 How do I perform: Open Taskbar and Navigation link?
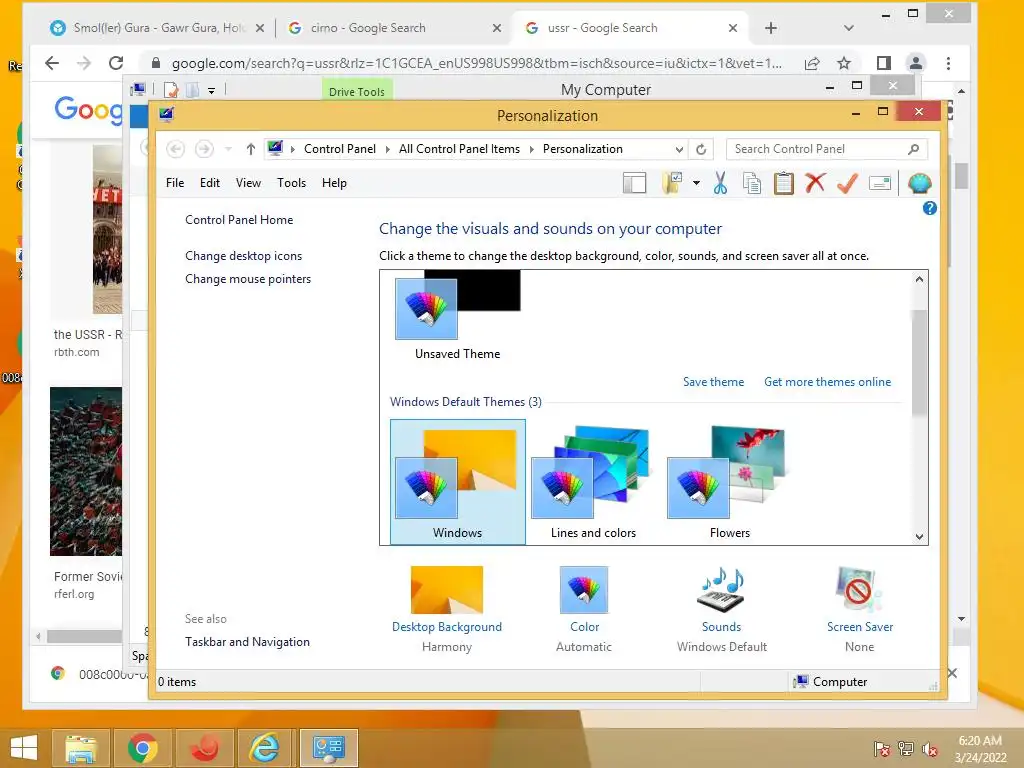point(248,642)
